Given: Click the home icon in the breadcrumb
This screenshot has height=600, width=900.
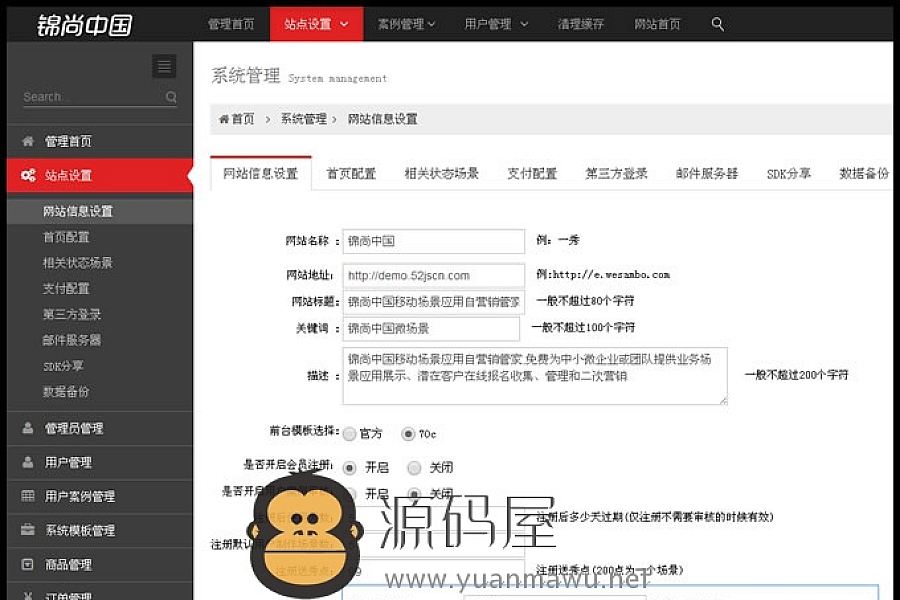Looking at the screenshot, I should [224, 119].
